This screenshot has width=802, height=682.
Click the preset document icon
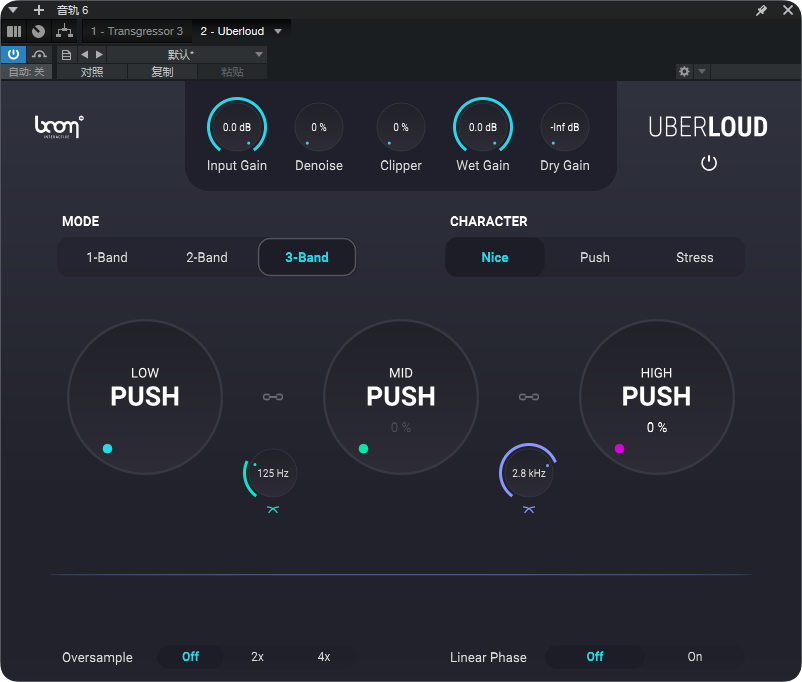pyautogui.click(x=66, y=55)
